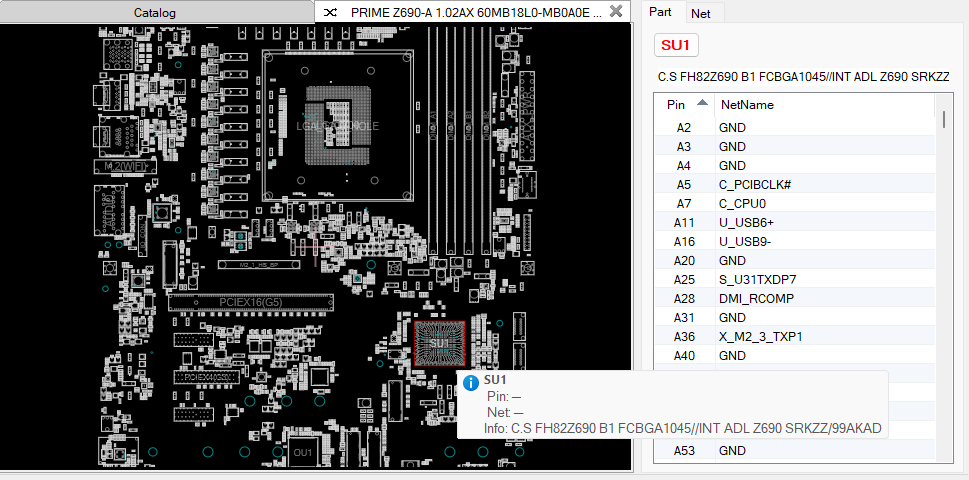Screen dimensions: 969x480
Task: Select pin A20 row
Action: 795,261
